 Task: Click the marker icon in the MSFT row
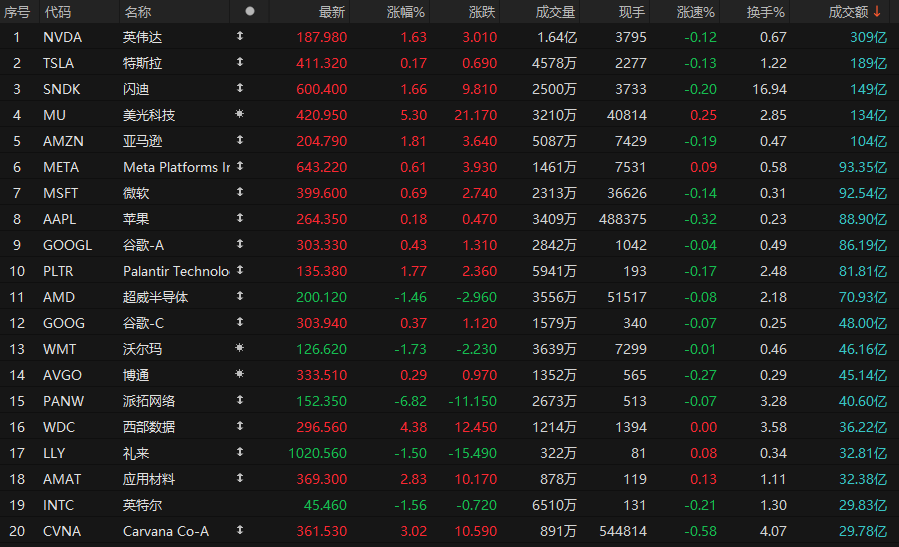[240, 192]
